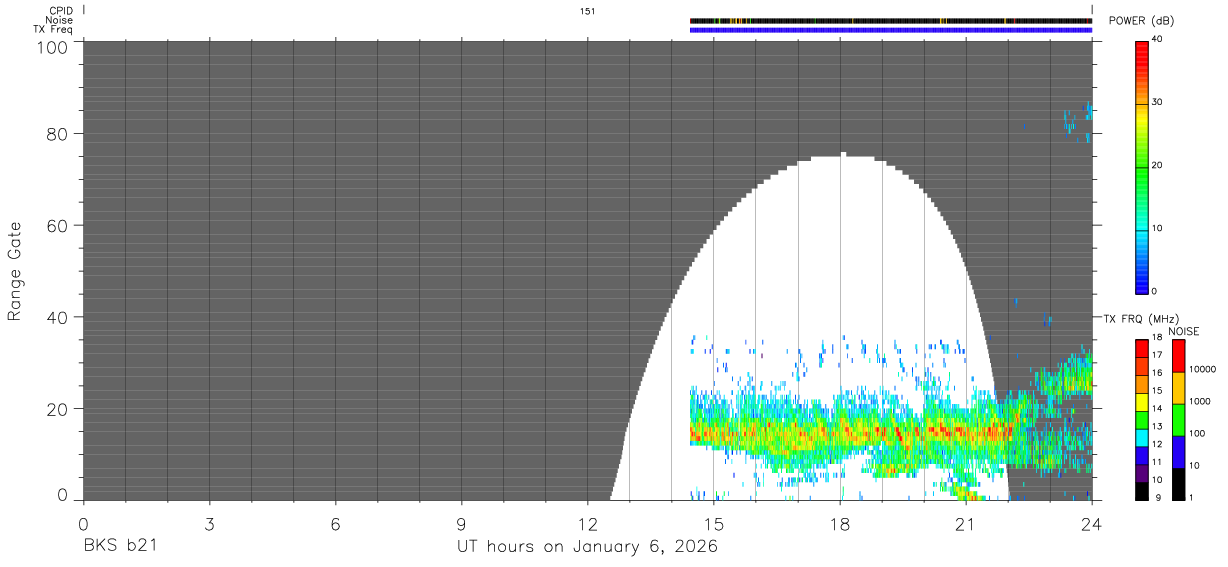This screenshot has width=1228, height=567.
Task: Click the 6 tick on UT hours axis
Action: tap(335, 524)
